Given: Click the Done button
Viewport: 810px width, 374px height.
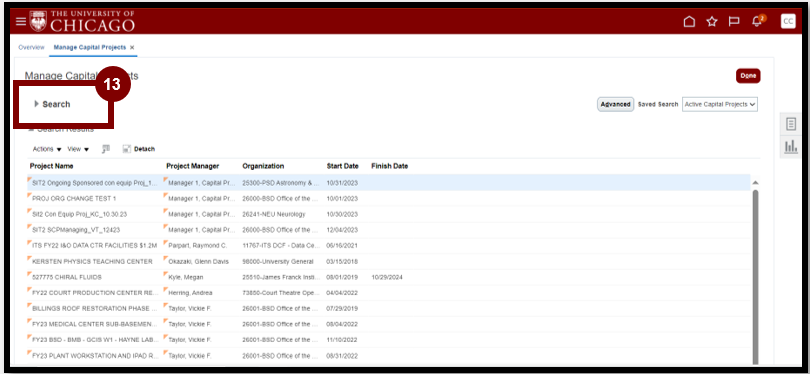Looking at the screenshot, I should [x=748, y=75].
